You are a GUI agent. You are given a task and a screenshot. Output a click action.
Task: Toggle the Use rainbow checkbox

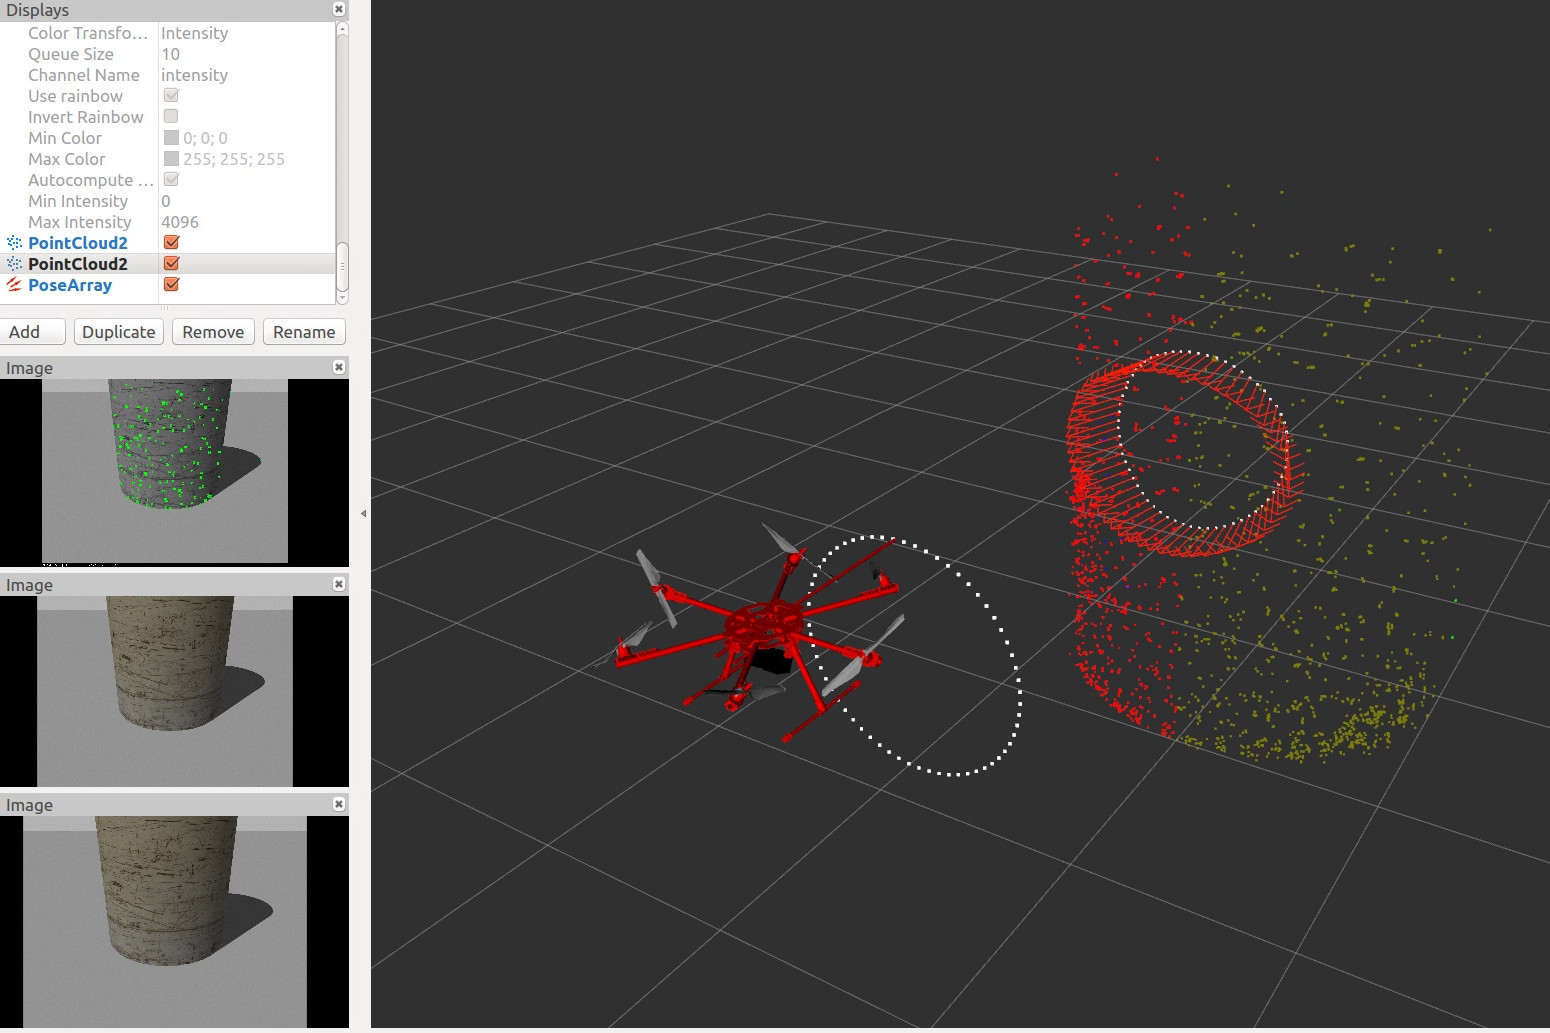(x=171, y=95)
